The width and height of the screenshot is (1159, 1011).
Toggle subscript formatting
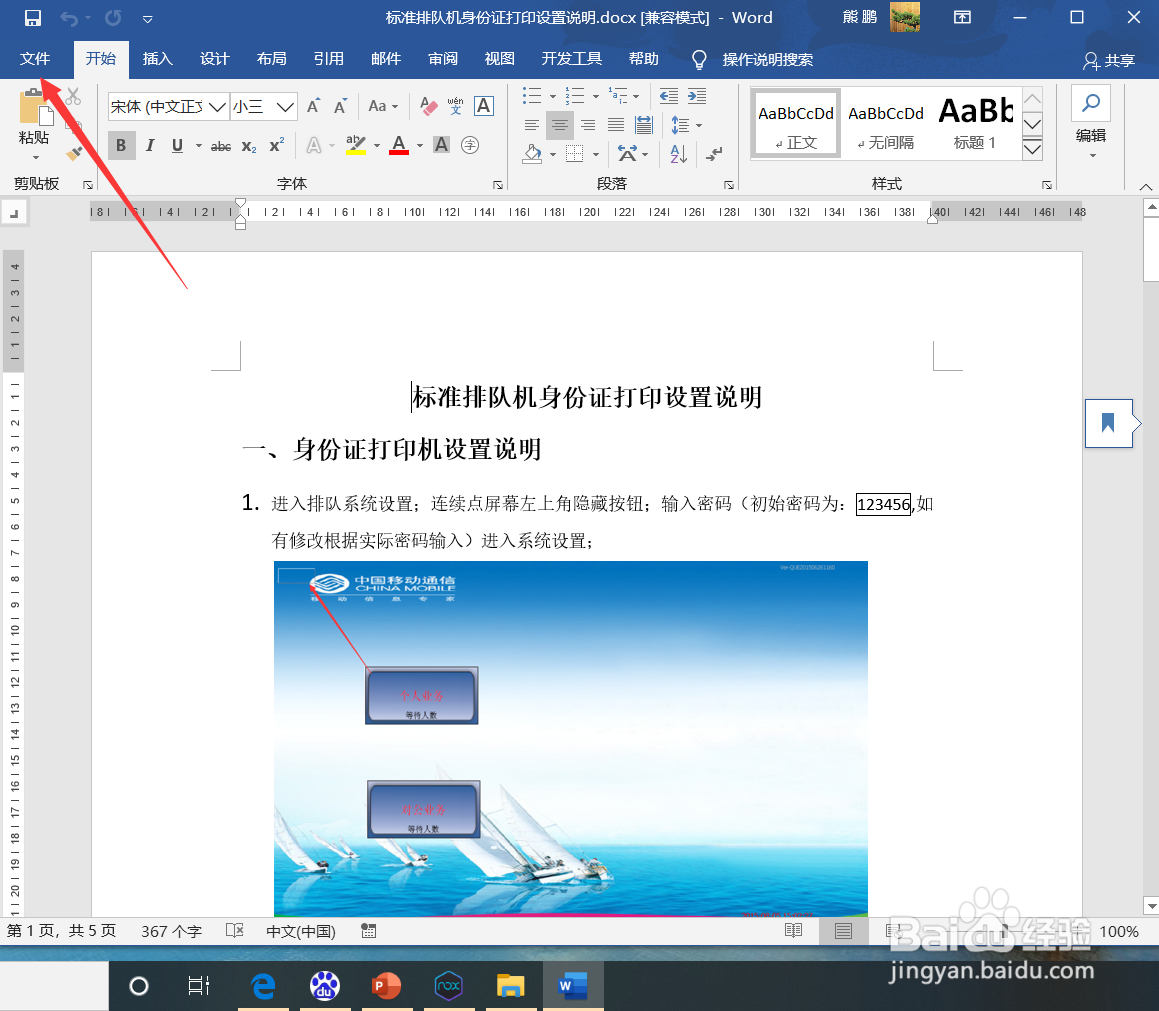pyautogui.click(x=249, y=146)
